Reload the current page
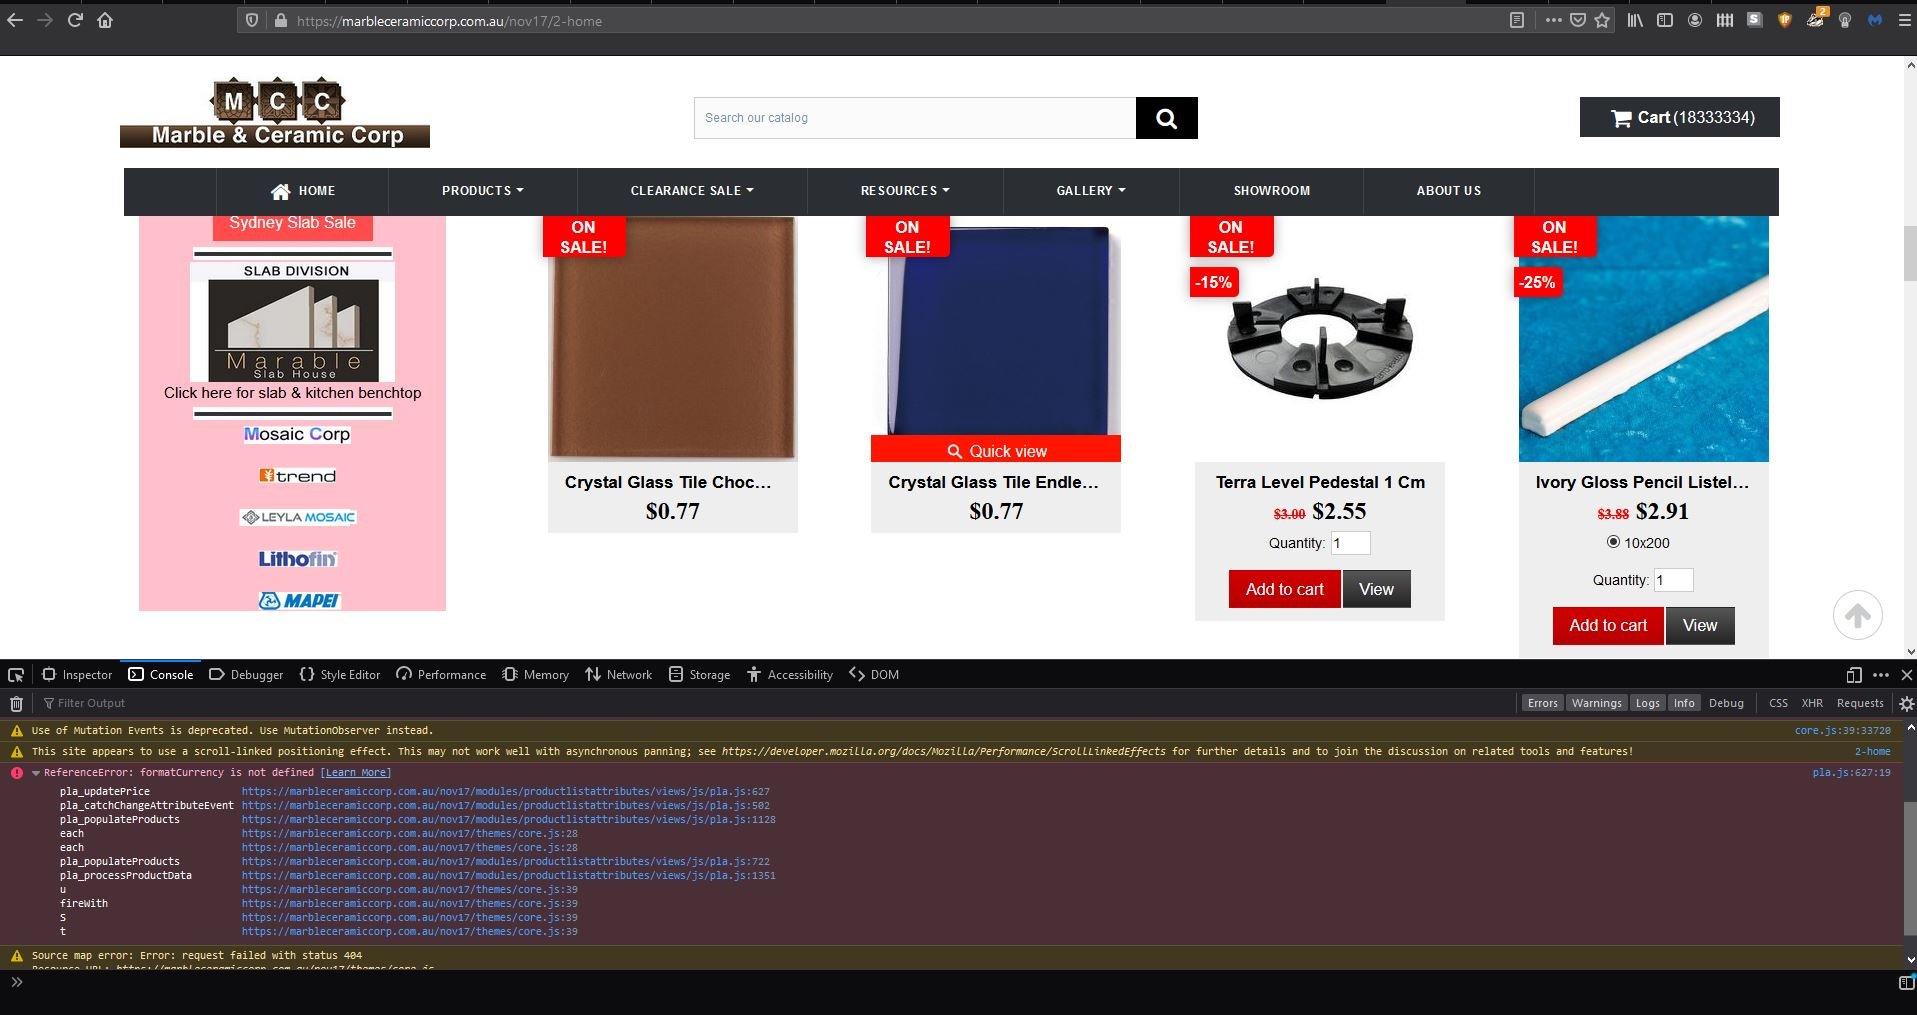The image size is (1917, 1015). [x=75, y=20]
